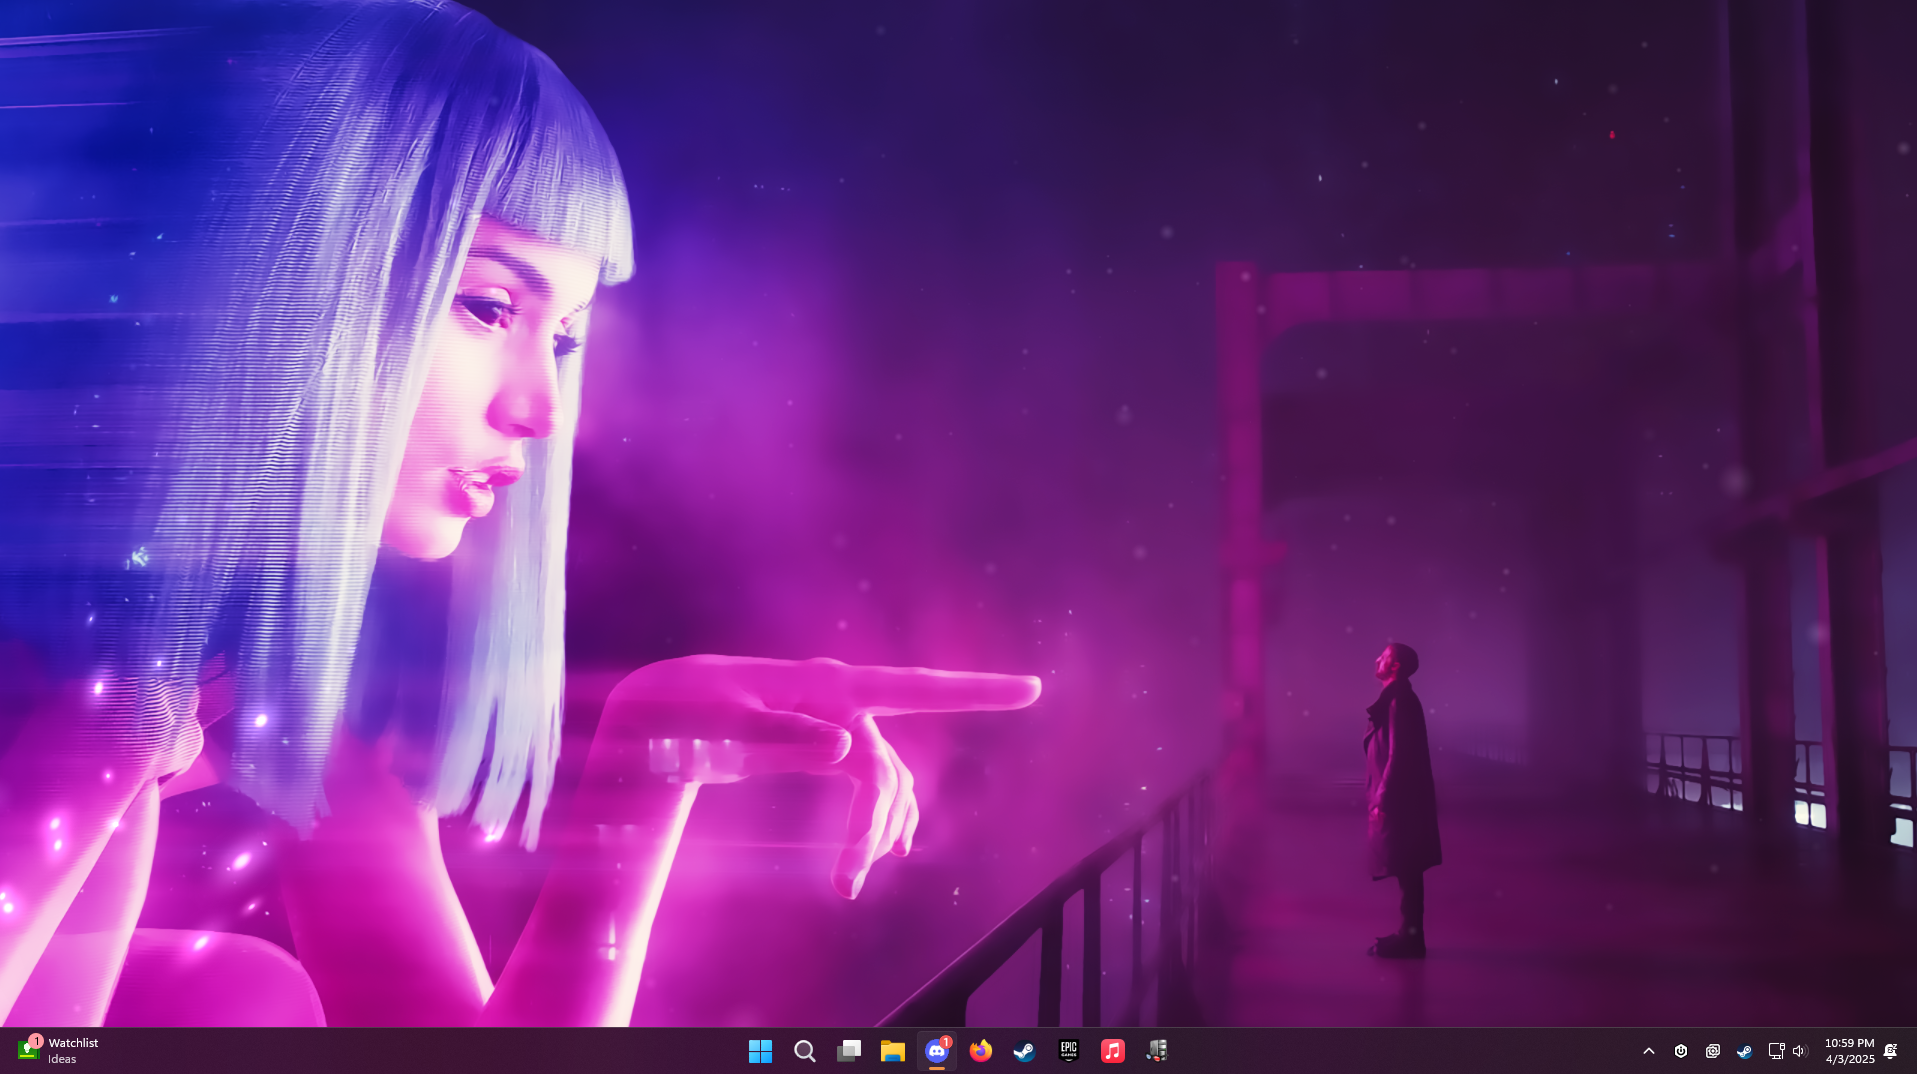This screenshot has width=1917, height=1074.
Task: Open Apple Music from taskbar
Action: tap(1113, 1051)
